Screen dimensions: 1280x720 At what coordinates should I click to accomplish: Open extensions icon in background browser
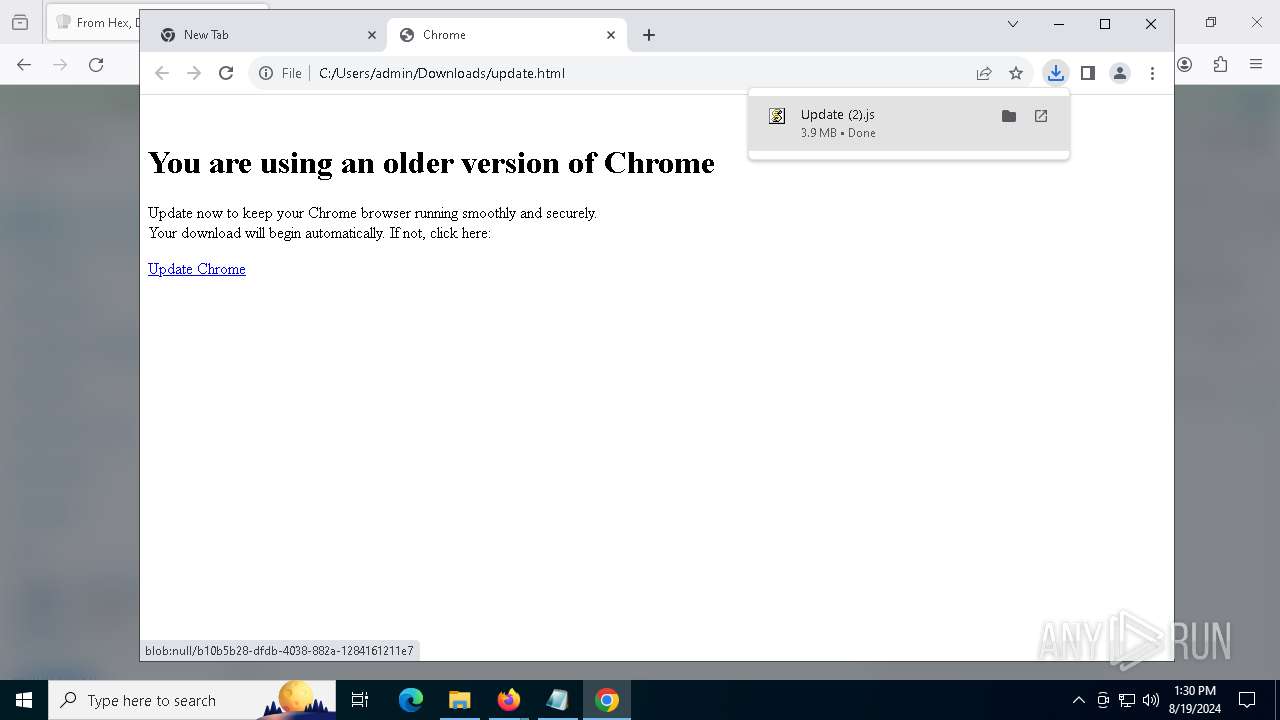[x=1220, y=65]
